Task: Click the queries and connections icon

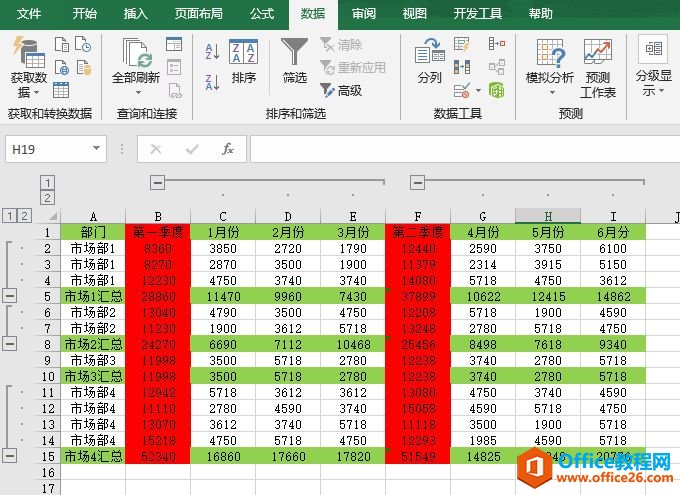Action: tap(174, 44)
